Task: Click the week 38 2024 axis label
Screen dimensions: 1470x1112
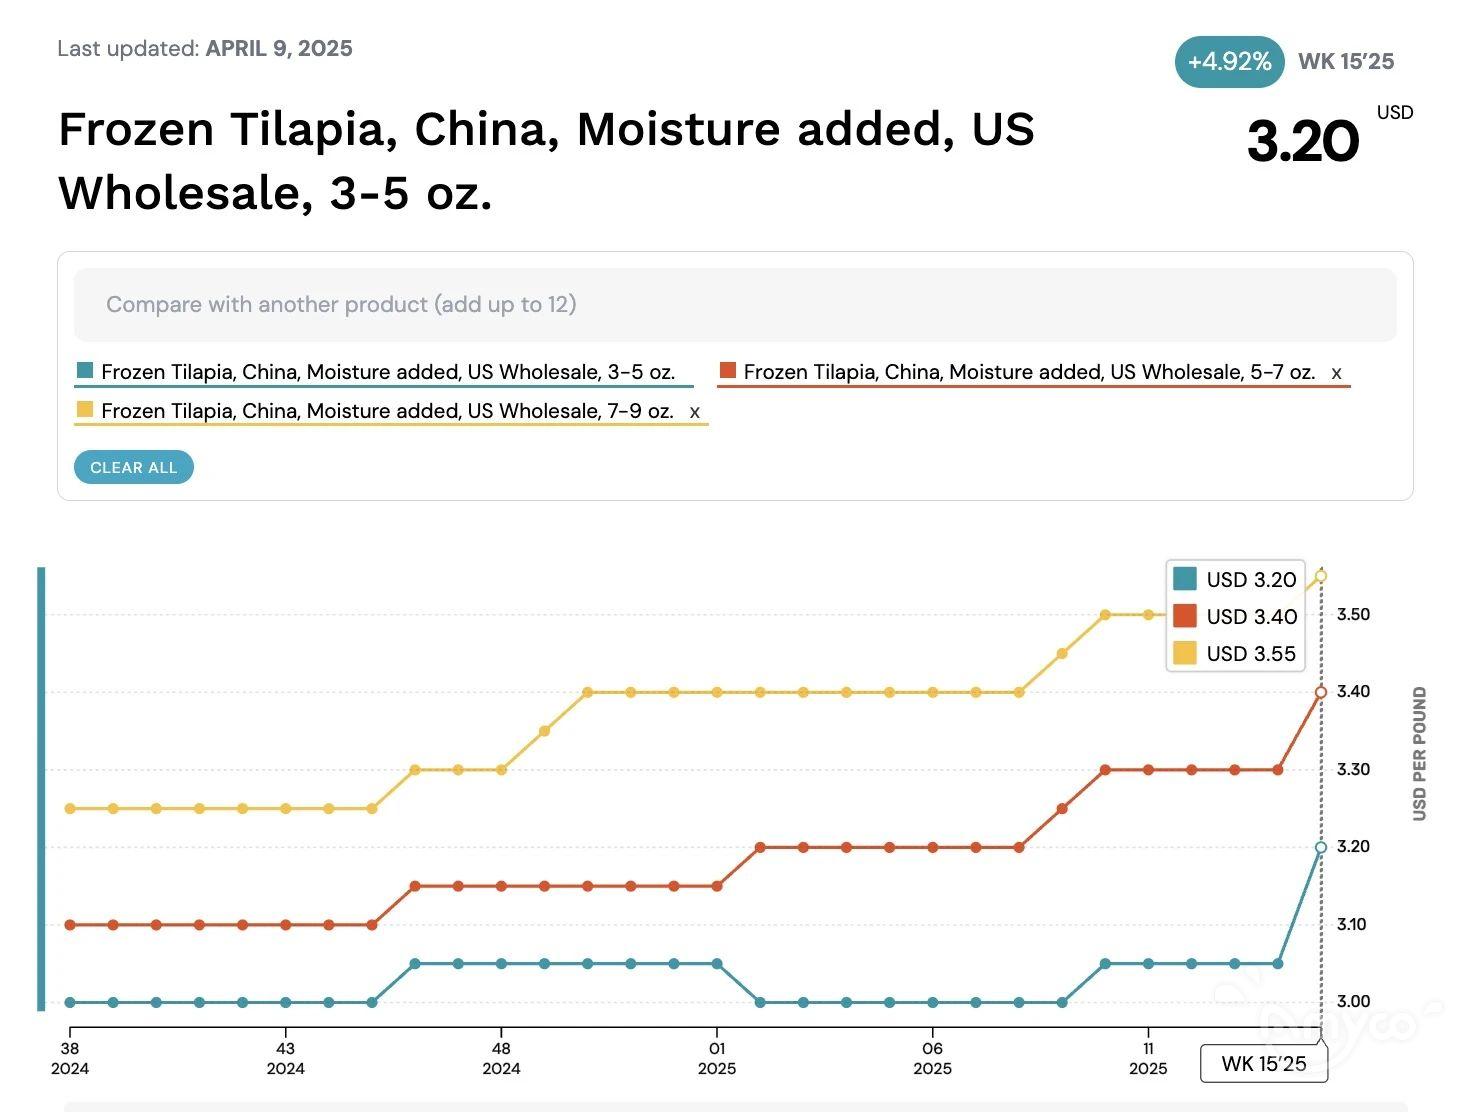Action: [70, 1058]
